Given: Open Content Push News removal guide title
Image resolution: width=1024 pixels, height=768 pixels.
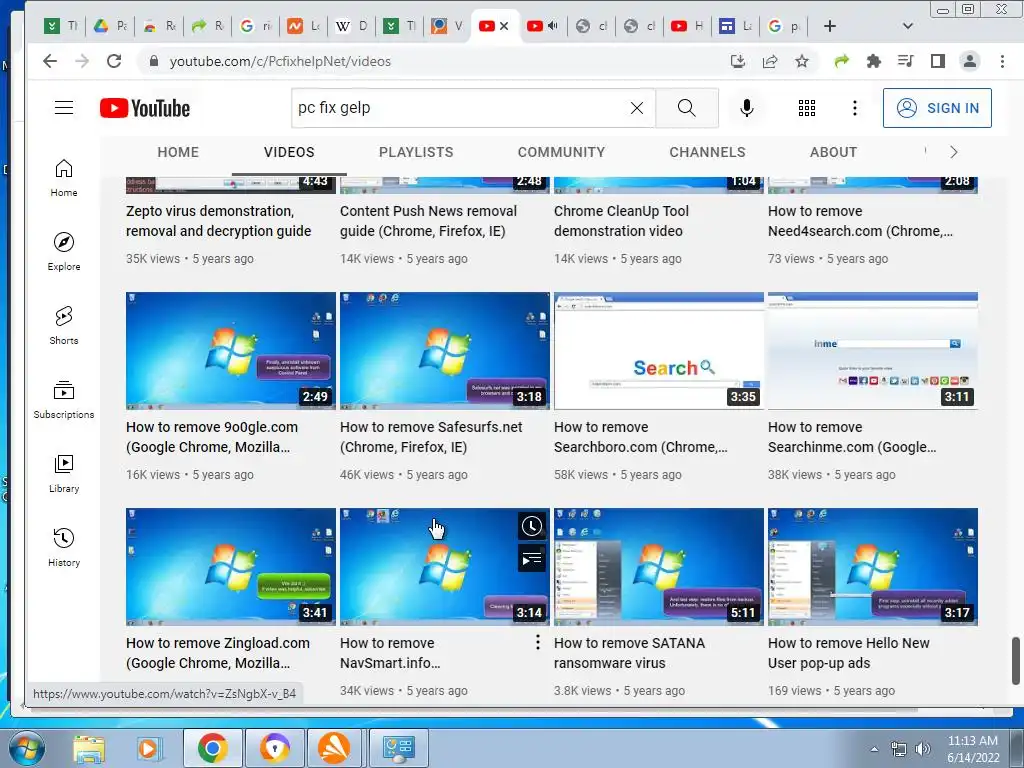Looking at the screenshot, I should click(428, 221).
